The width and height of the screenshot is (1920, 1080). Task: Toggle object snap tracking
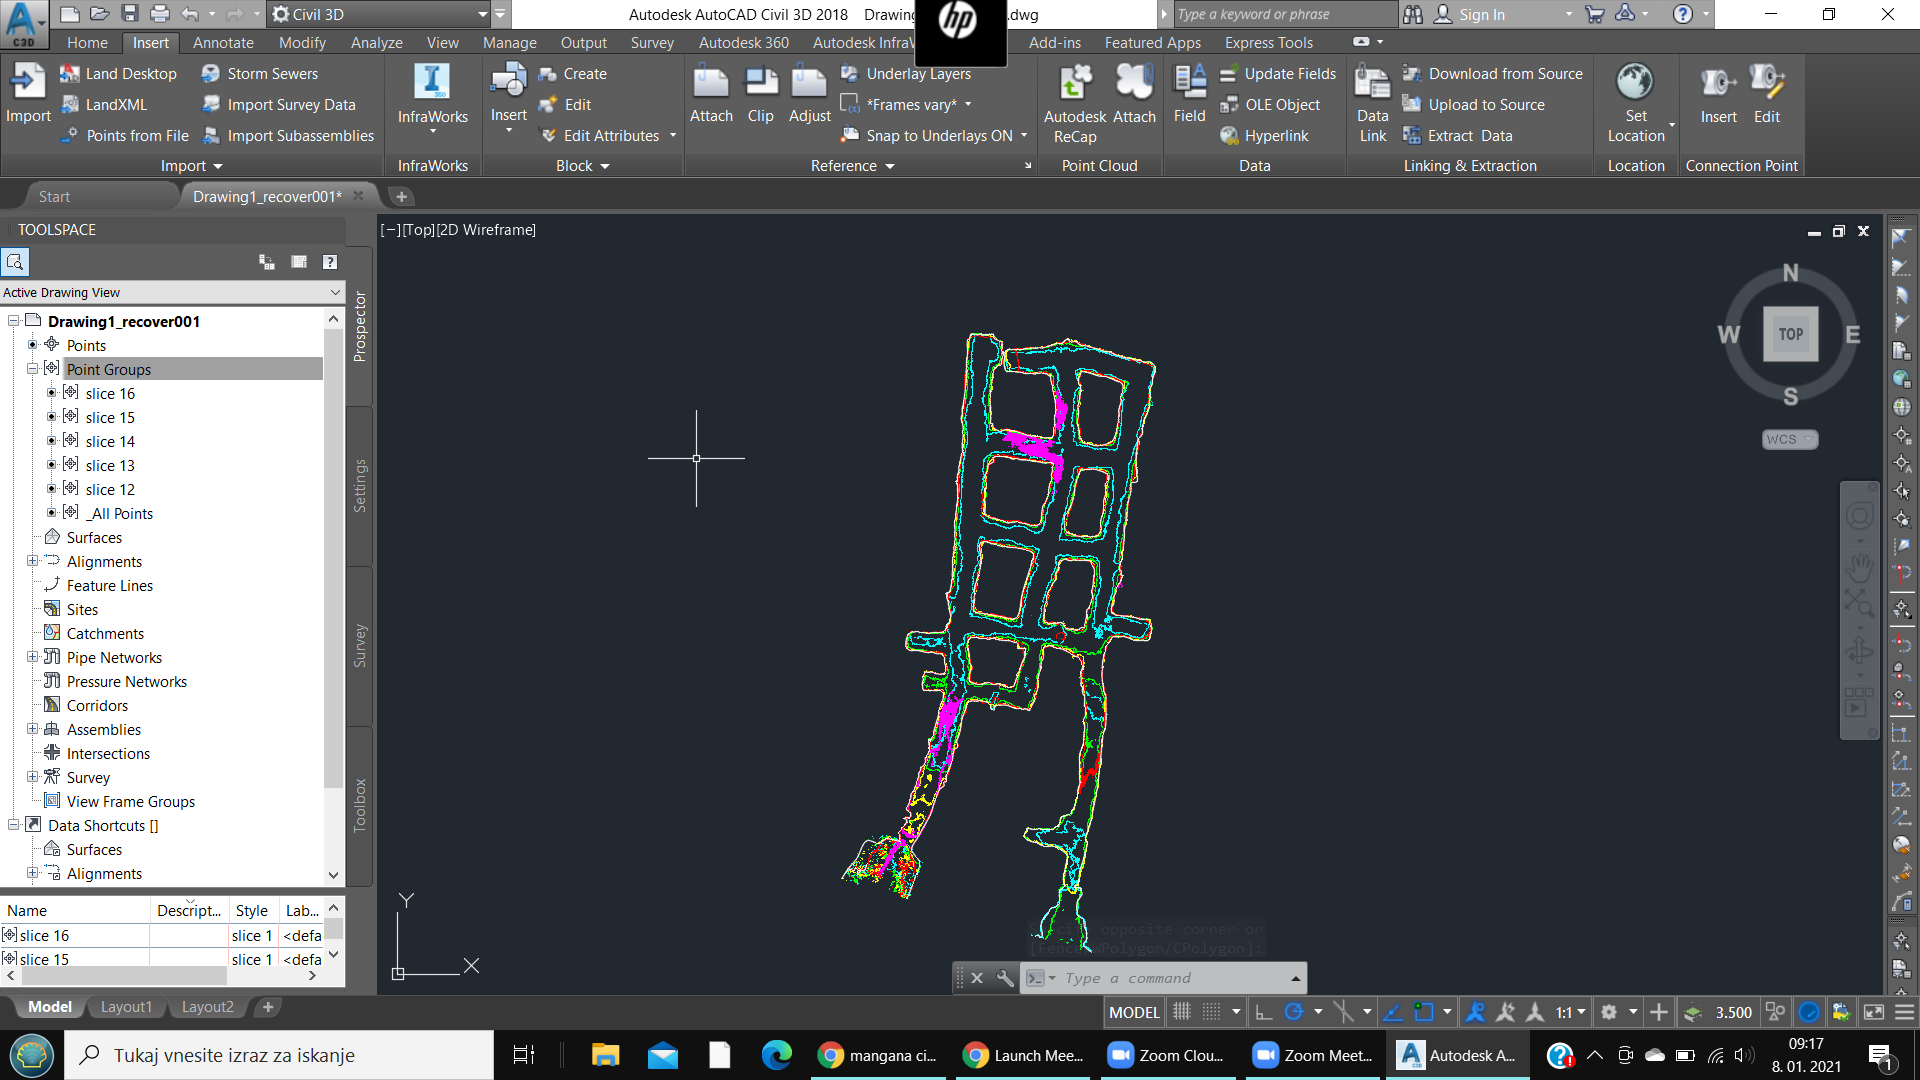click(x=1393, y=1012)
